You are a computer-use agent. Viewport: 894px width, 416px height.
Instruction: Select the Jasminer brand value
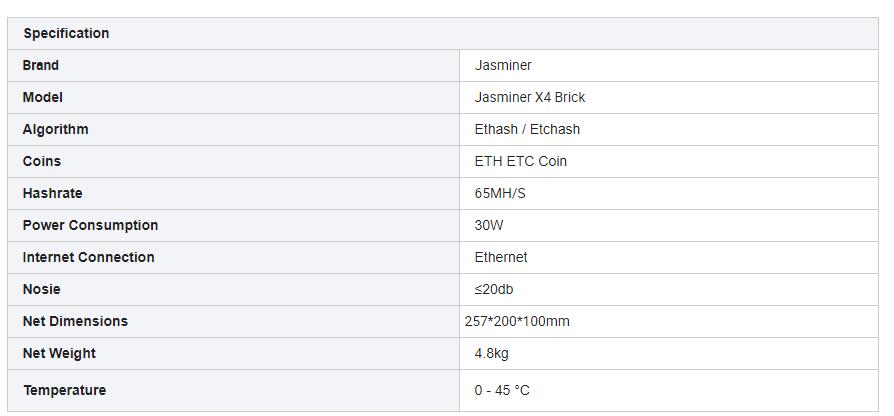click(503, 65)
